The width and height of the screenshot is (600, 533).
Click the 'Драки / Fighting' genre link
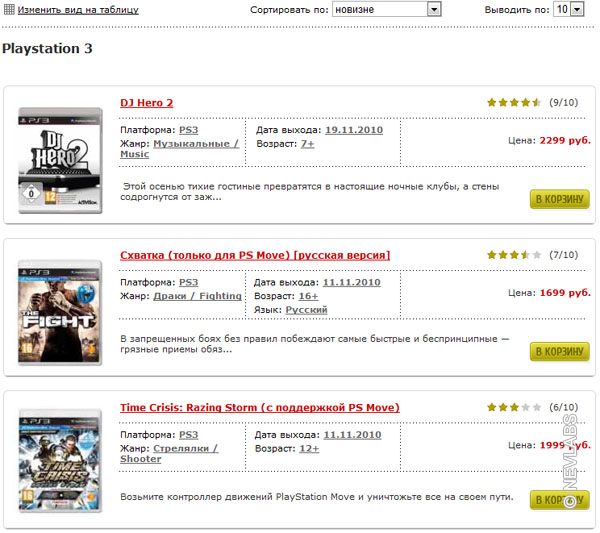[x=197, y=296]
